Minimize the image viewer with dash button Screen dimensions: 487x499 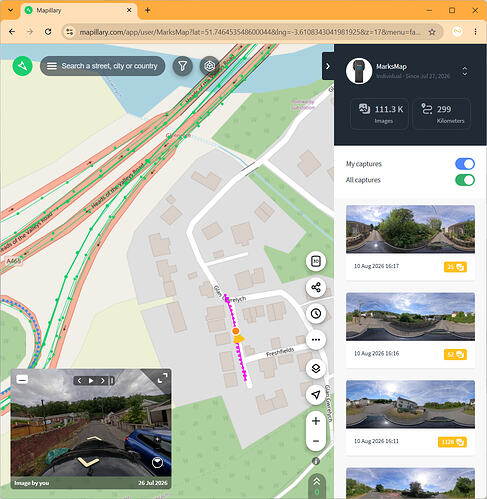(x=22, y=379)
